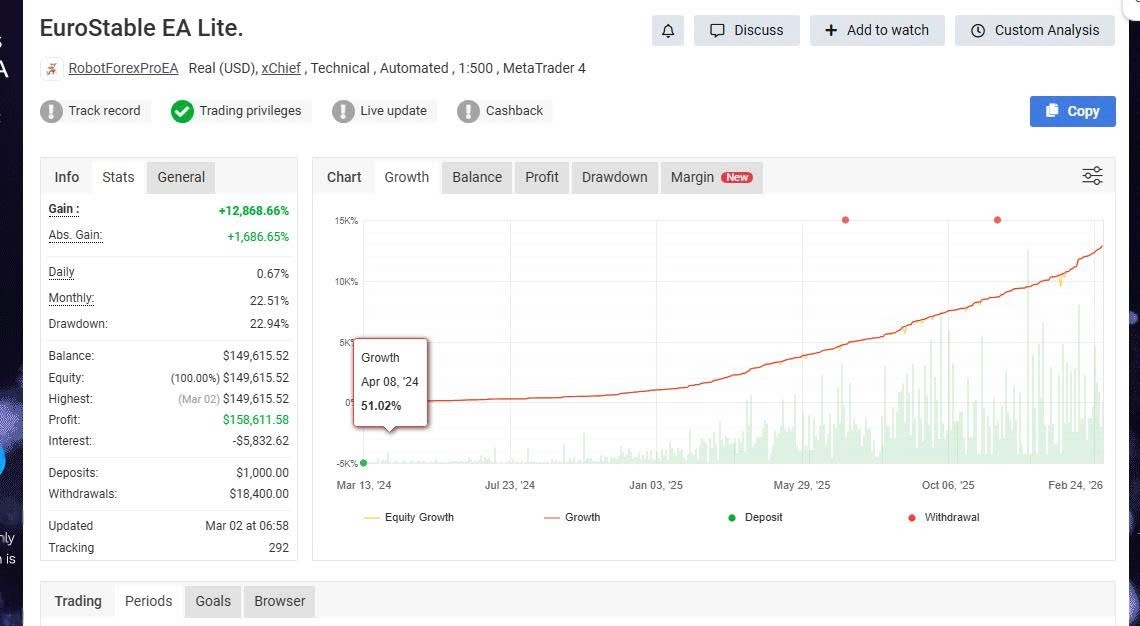
Task: Open chart settings sliders icon
Action: 1092,177
